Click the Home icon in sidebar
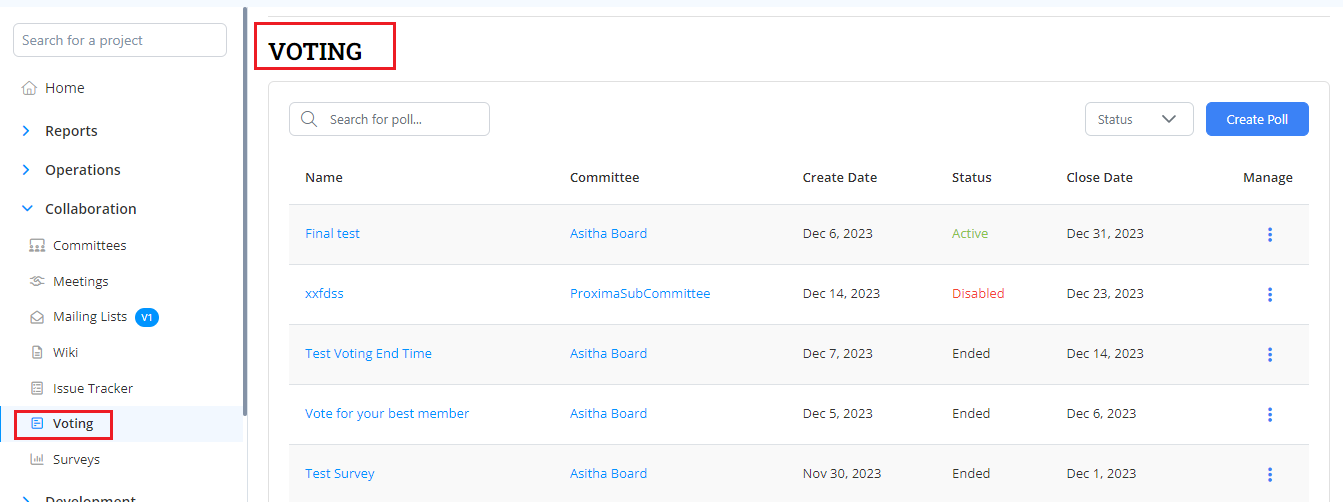The image size is (1343, 502). click(x=29, y=88)
